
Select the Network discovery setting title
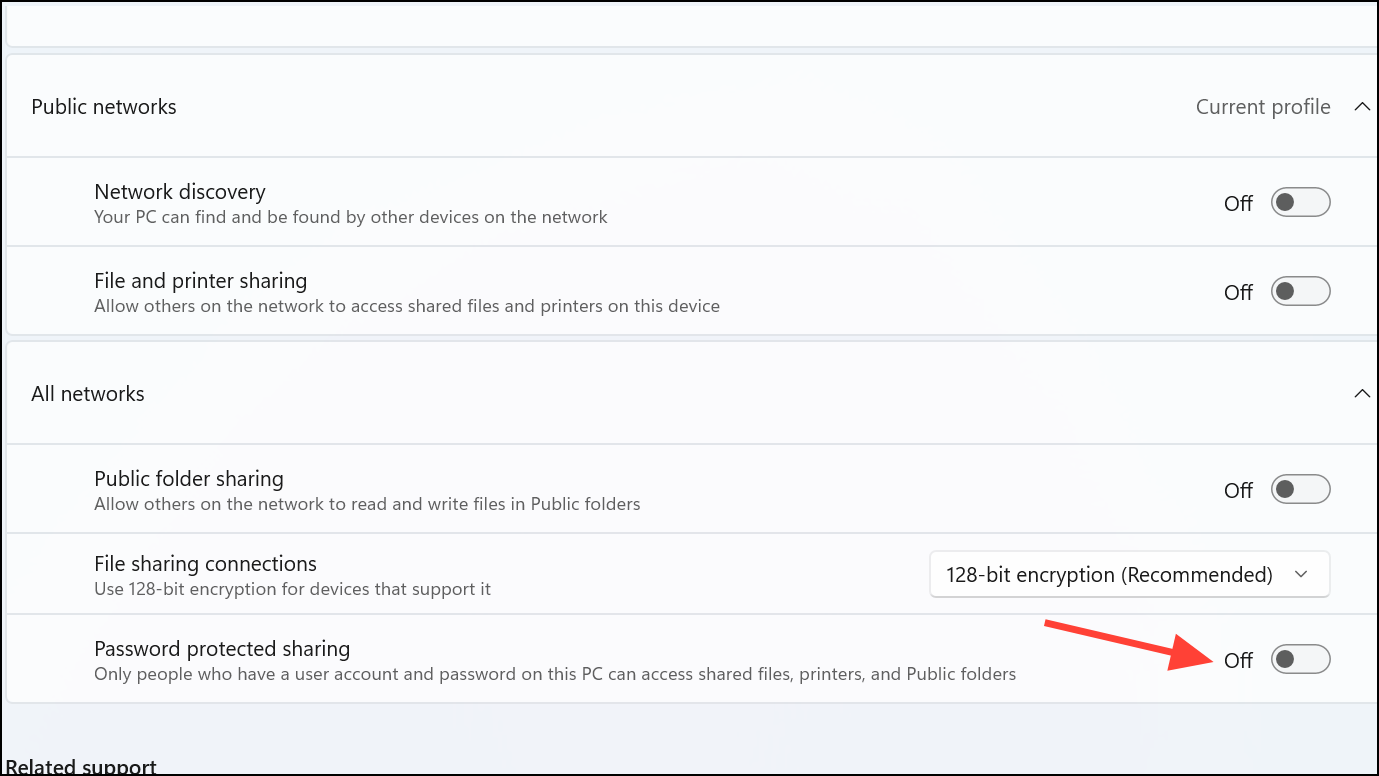click(180, 192)
